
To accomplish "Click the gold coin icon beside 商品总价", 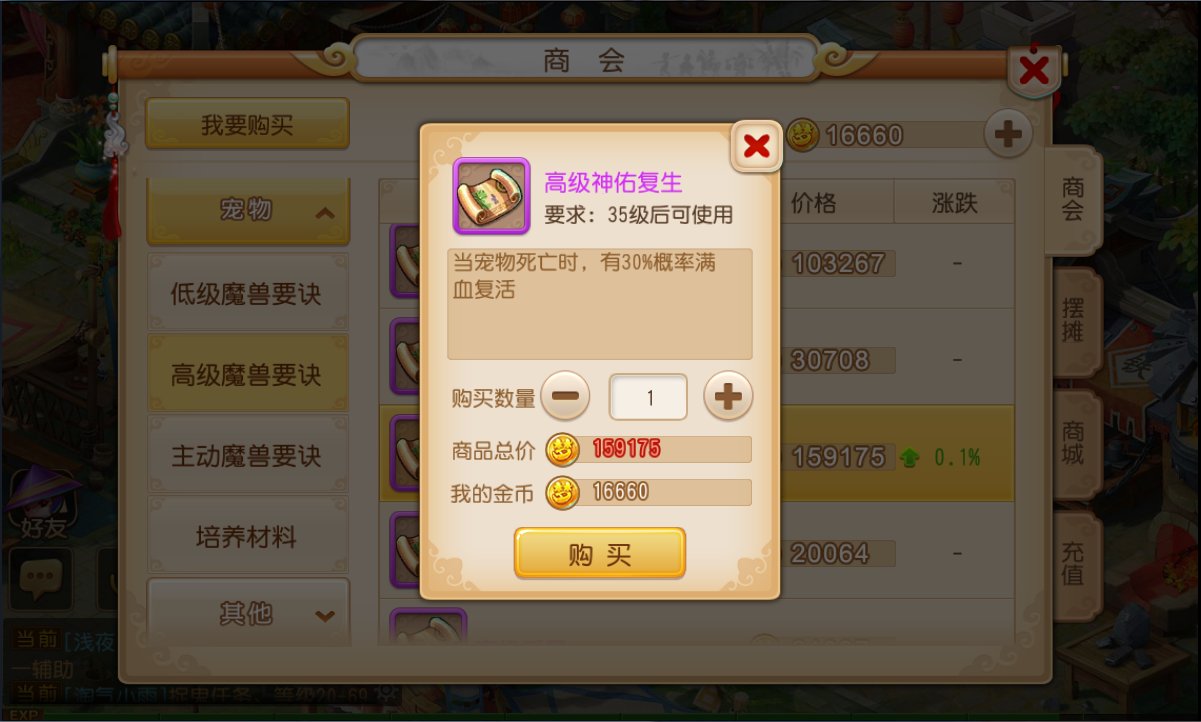I will point(563,450).
